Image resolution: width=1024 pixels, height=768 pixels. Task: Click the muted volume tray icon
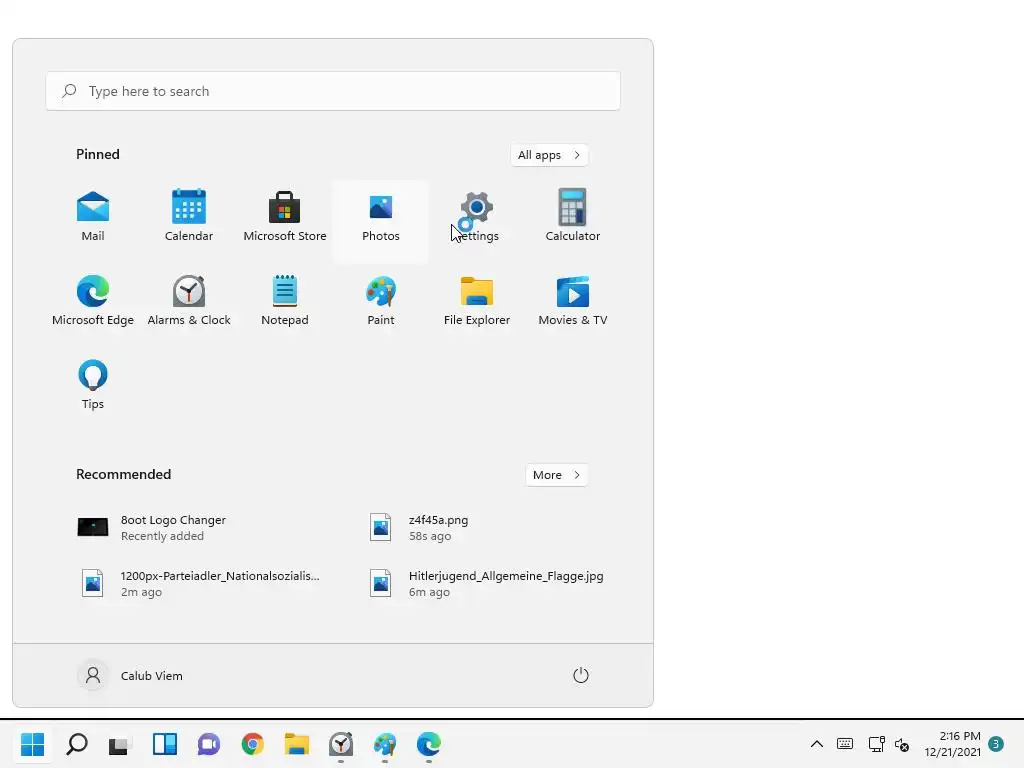click(x=902, y=744)
